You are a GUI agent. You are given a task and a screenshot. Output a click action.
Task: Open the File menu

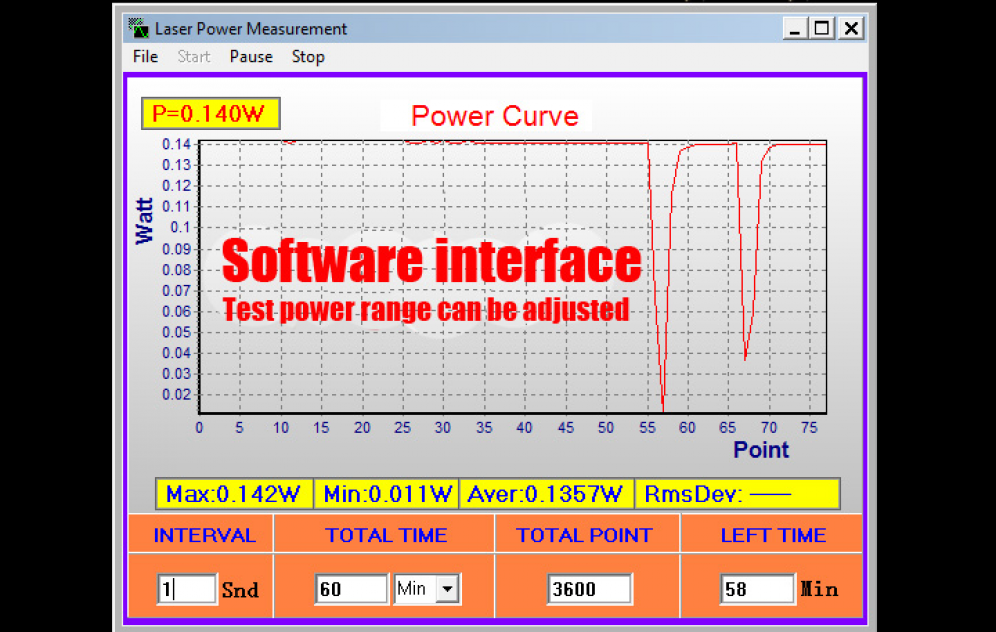145,57
